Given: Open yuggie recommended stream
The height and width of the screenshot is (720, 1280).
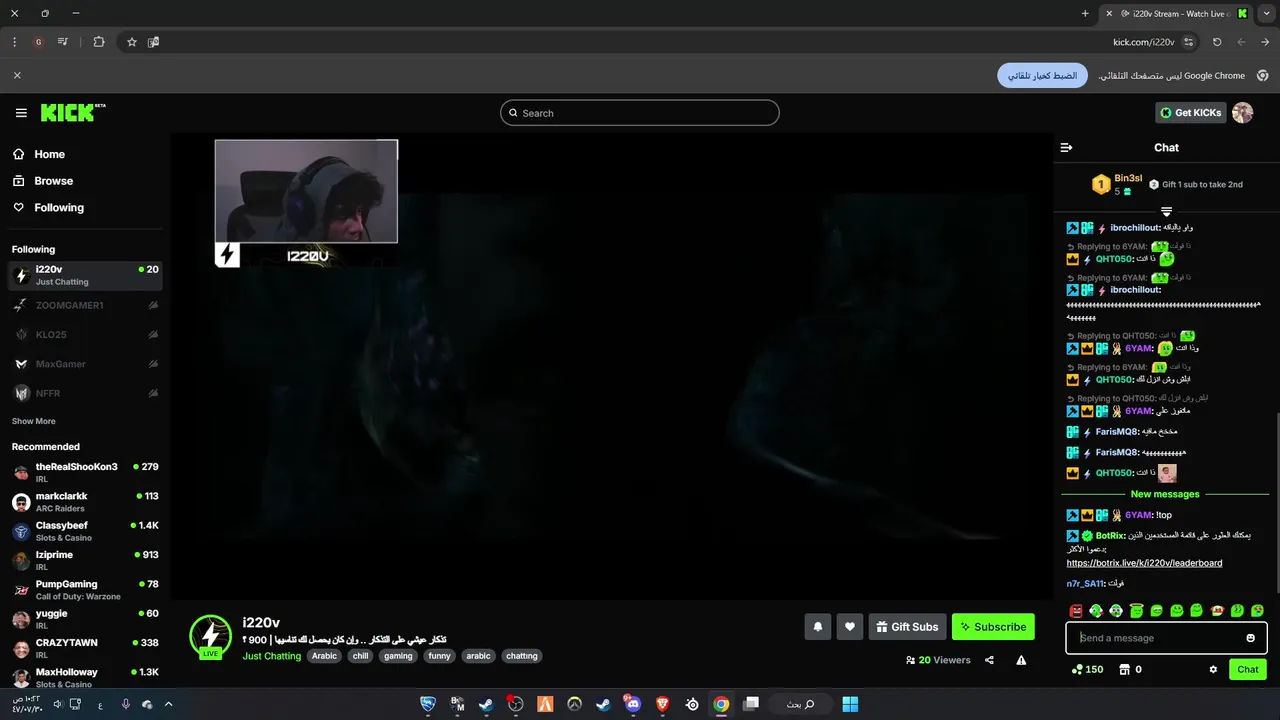Looking at the screenshot, I should pos(85,619).
